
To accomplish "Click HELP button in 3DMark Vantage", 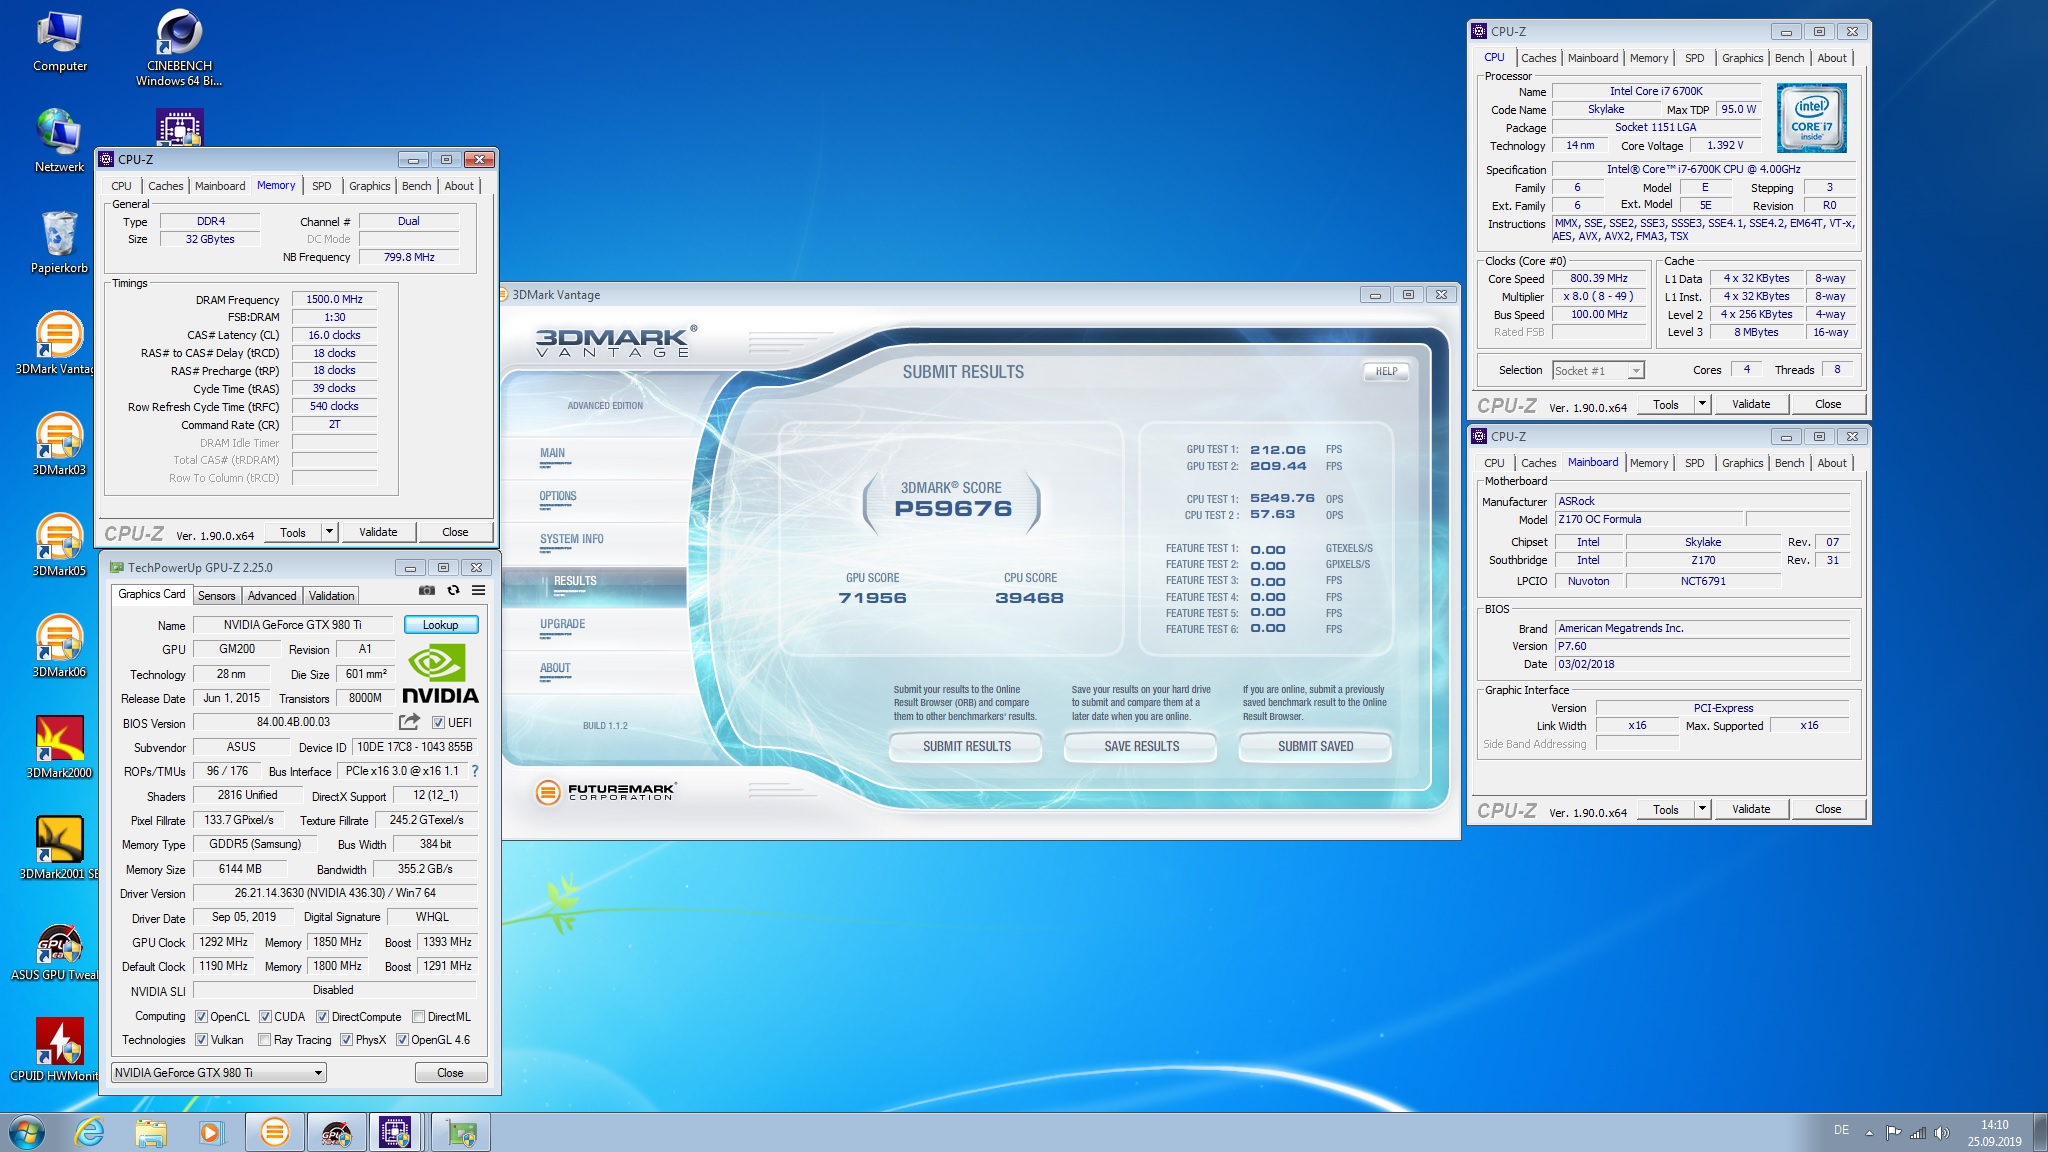I will [1386, 371].
